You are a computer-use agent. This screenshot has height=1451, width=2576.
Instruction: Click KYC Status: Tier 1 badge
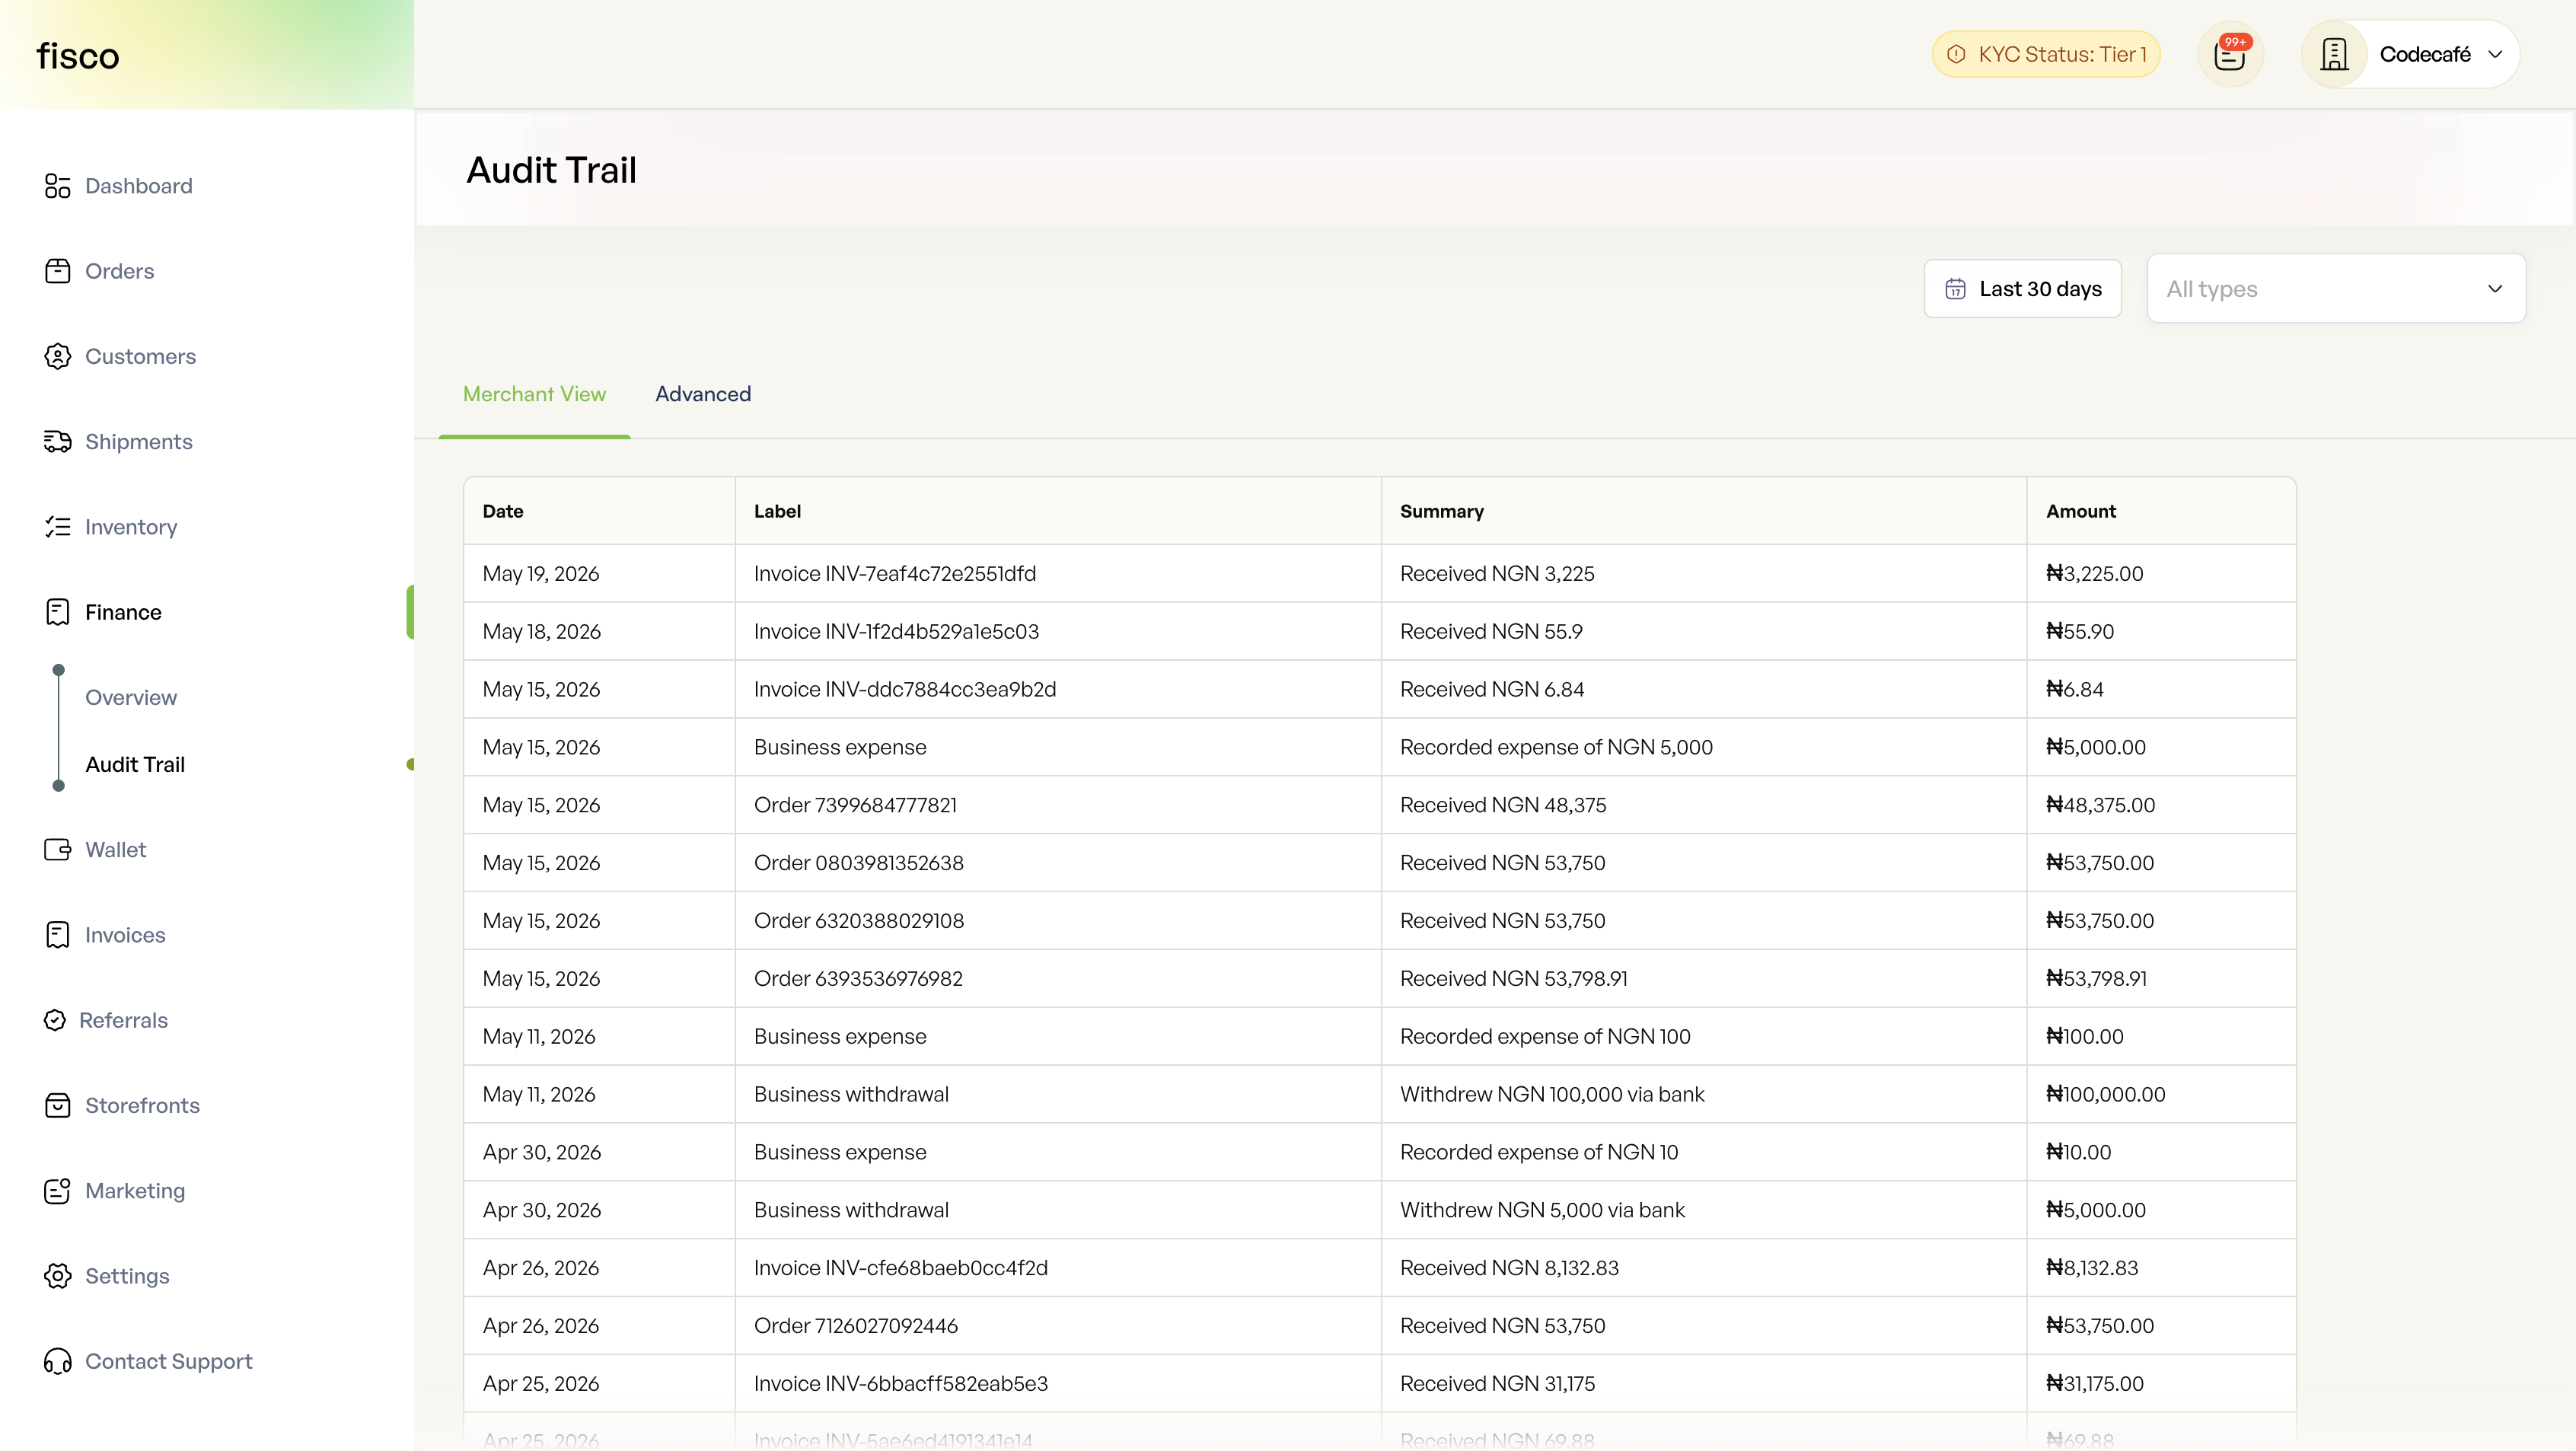click(x=2046, y=54)
